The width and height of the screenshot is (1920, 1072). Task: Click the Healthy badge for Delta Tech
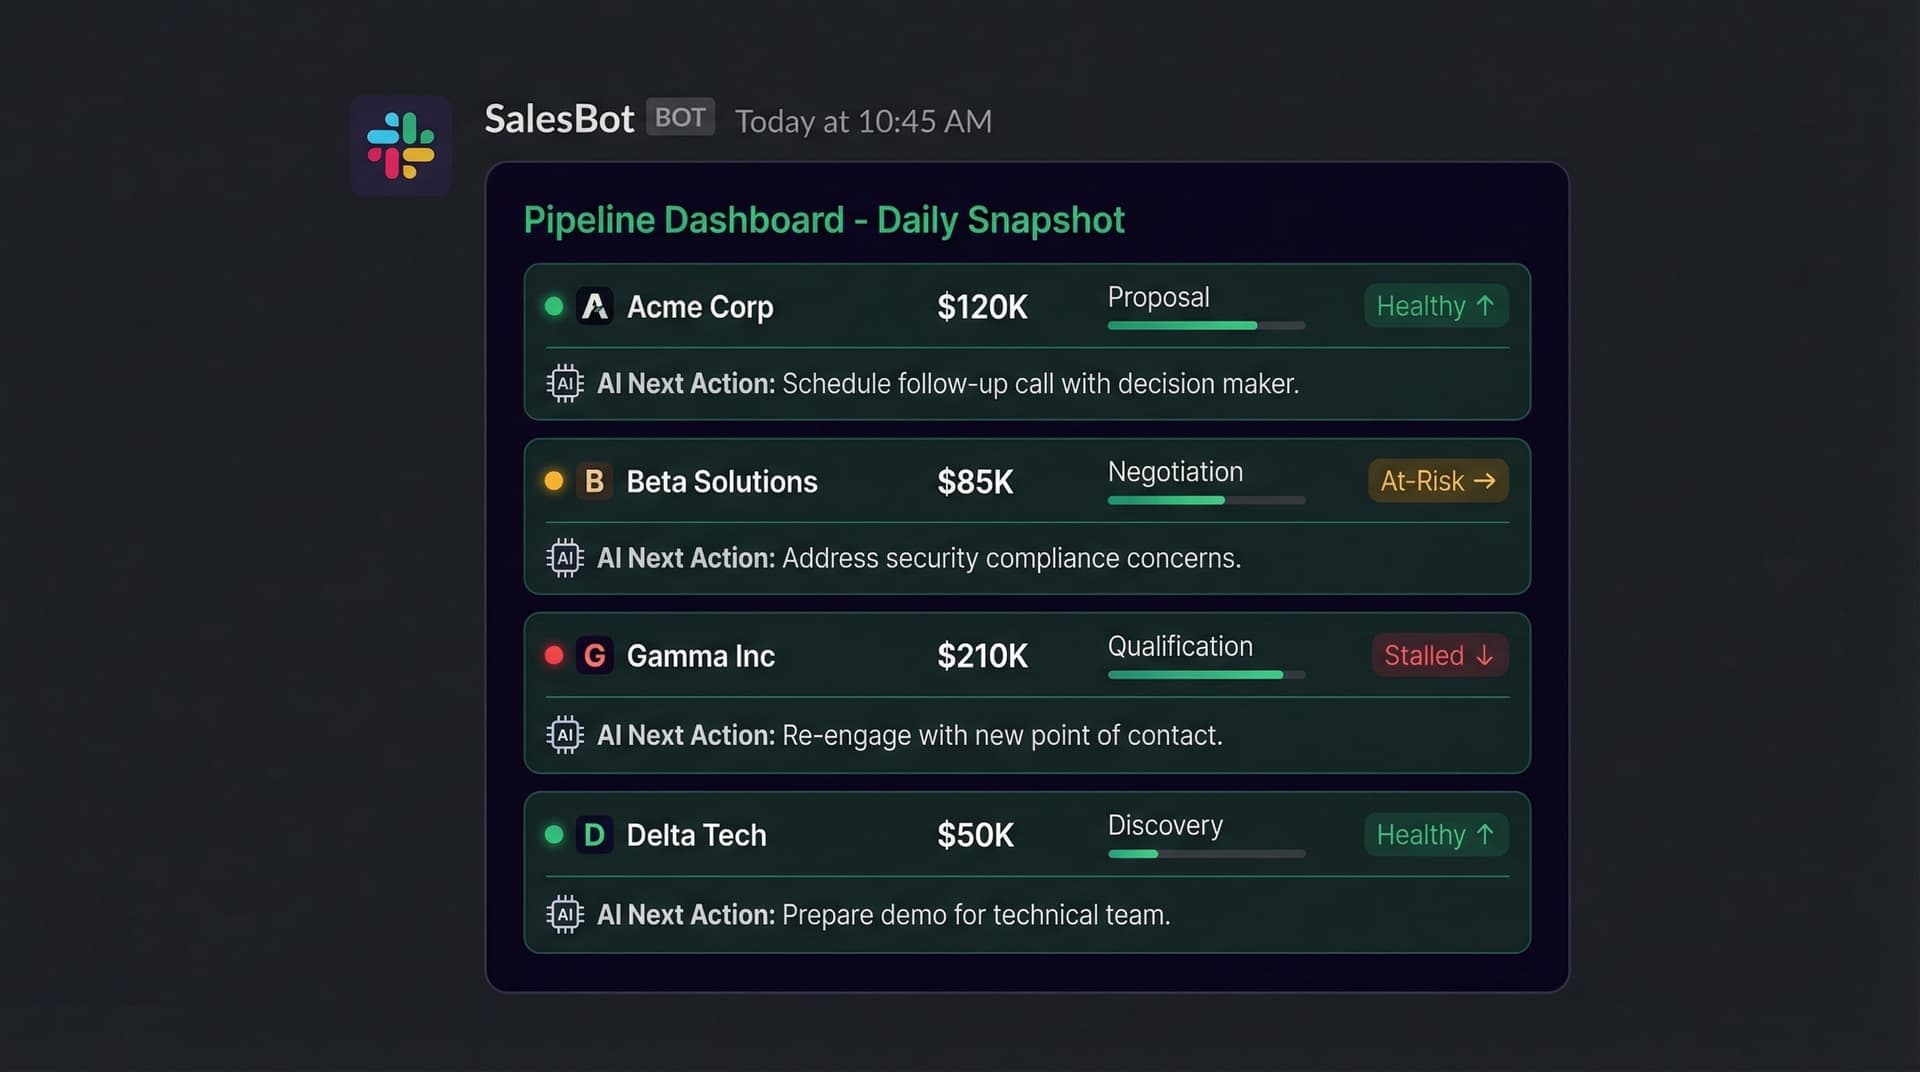pyautogui.click(x=1435, y=835)
